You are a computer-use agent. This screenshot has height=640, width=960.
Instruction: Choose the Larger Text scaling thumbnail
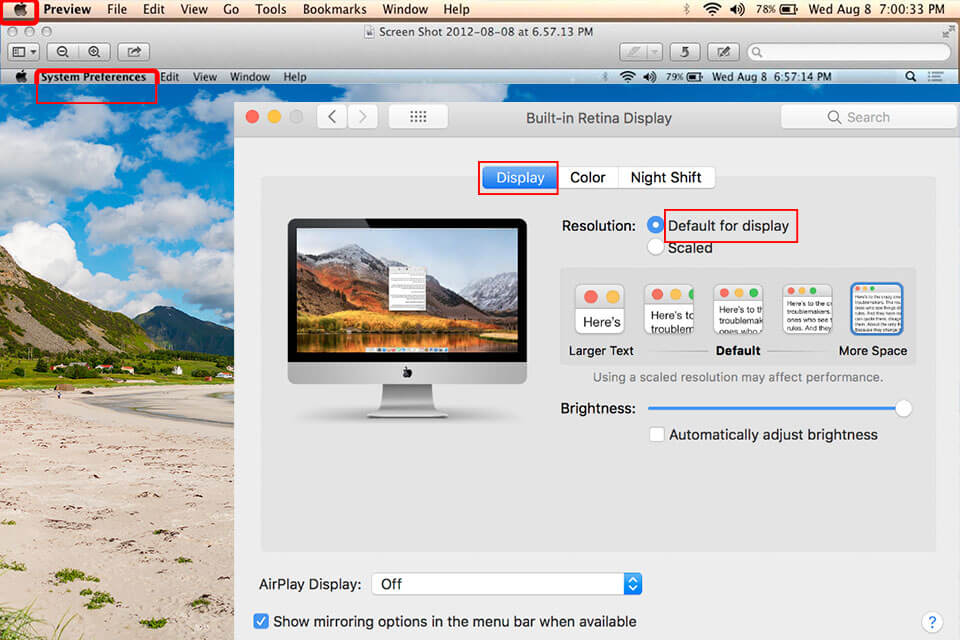click(600, 309)
